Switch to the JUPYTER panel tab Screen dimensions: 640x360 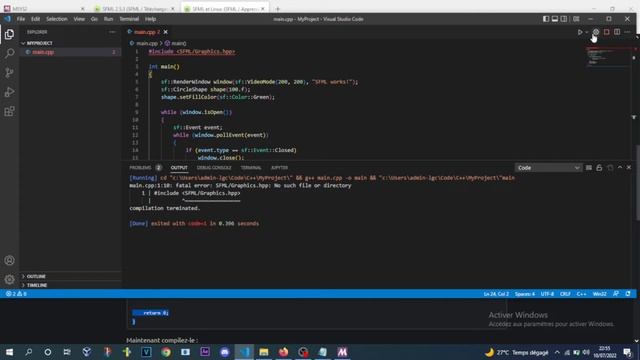coord(279,168)
